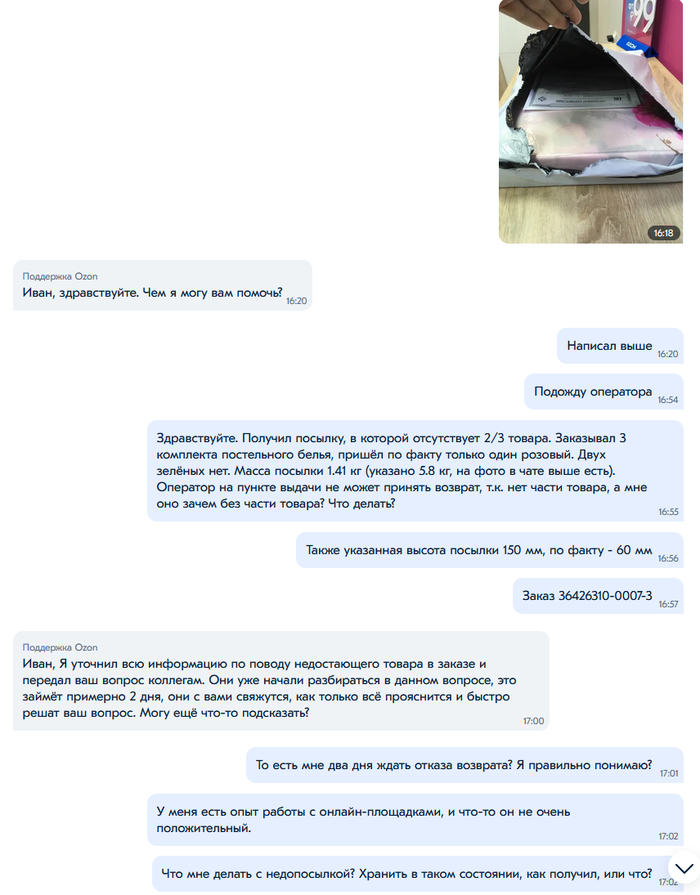Click the 16:57 timestamp next to the order number
Screen dimensions: 700x895
(x=668, y=604)
